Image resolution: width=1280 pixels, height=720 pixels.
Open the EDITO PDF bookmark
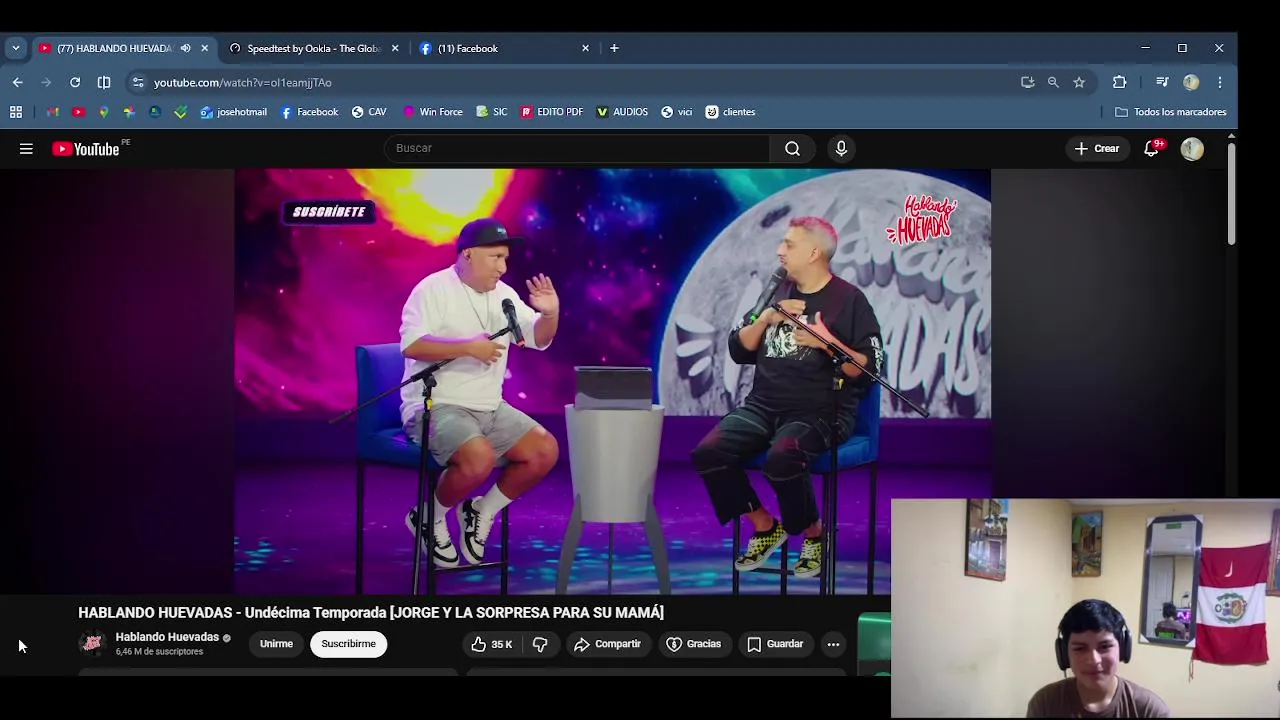551,112
